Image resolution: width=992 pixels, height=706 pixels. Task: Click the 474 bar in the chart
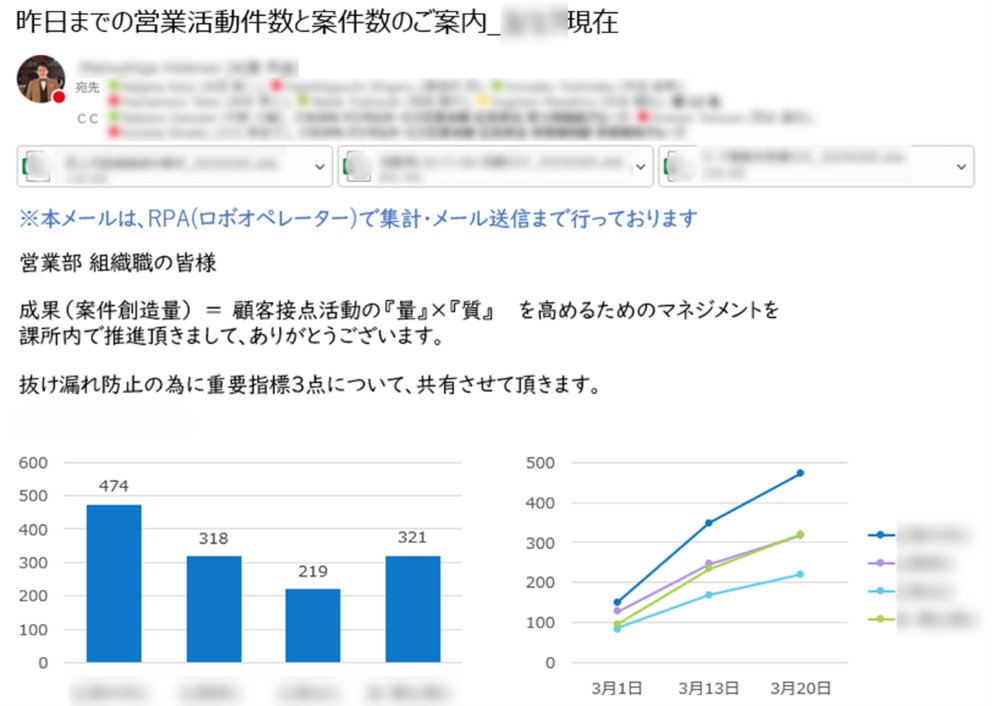point(114,583)
